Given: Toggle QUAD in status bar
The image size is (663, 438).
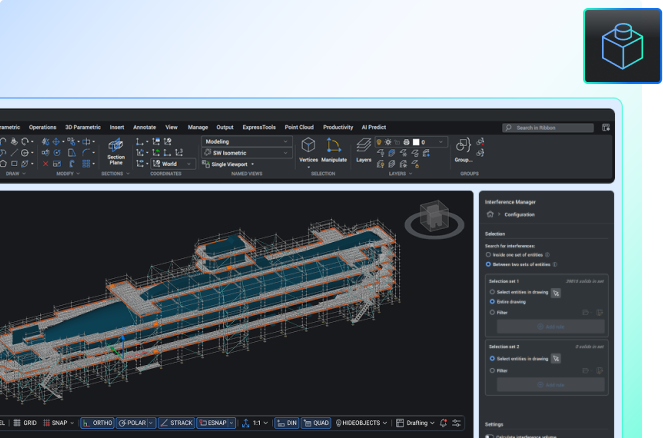Looking at the screenshot, I should (x=316, y=423).
